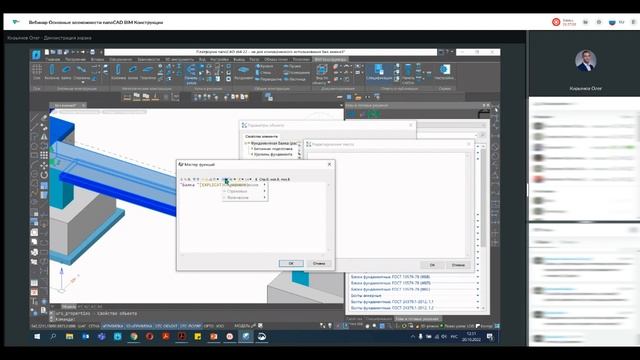
Task: Open Chrome from Windows taskbar
Action: point(134,337)
